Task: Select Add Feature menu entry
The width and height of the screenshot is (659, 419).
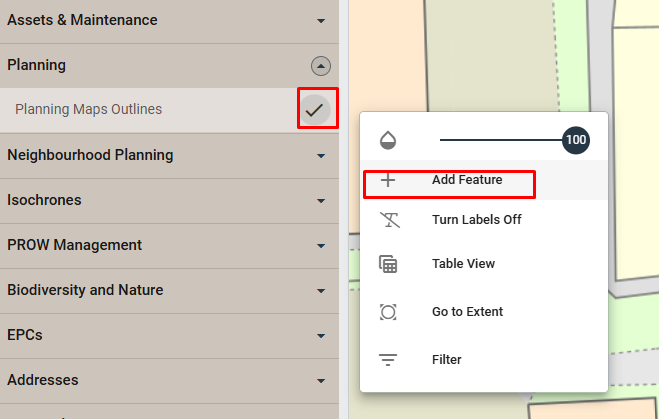Action: click(467, 181)
